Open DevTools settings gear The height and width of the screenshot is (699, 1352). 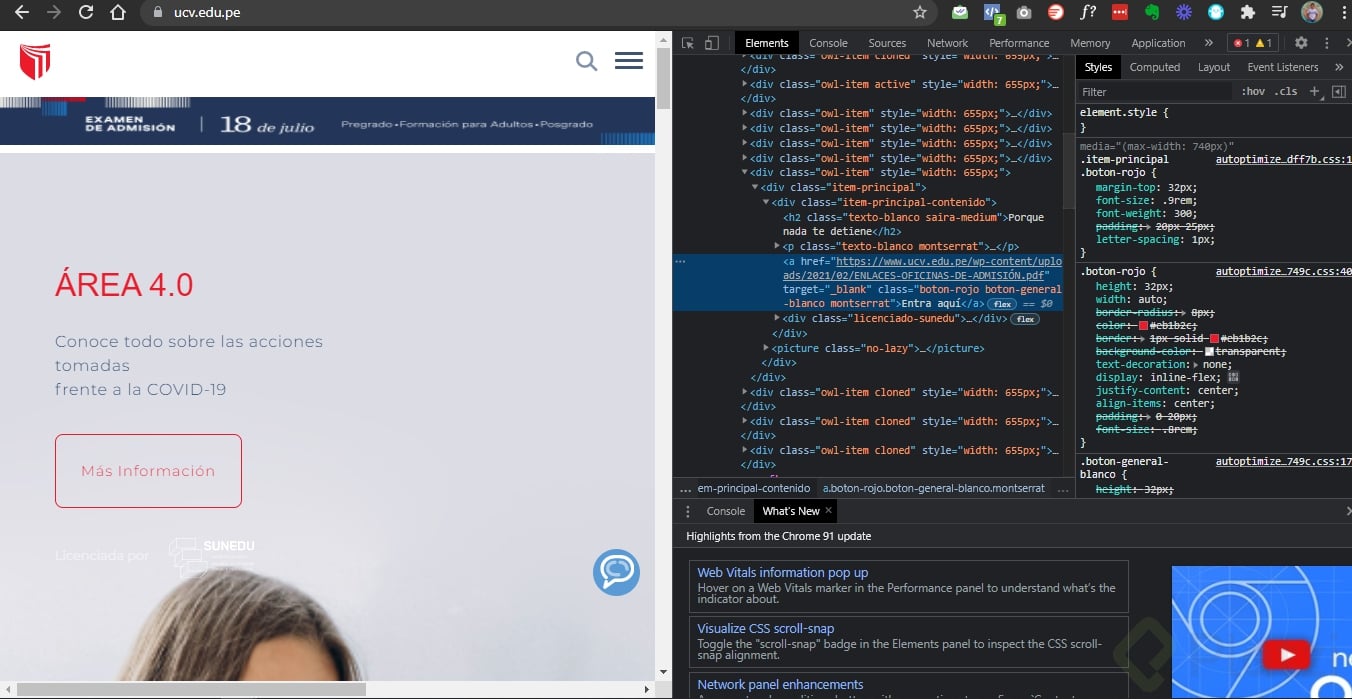tap(1301, 43)
